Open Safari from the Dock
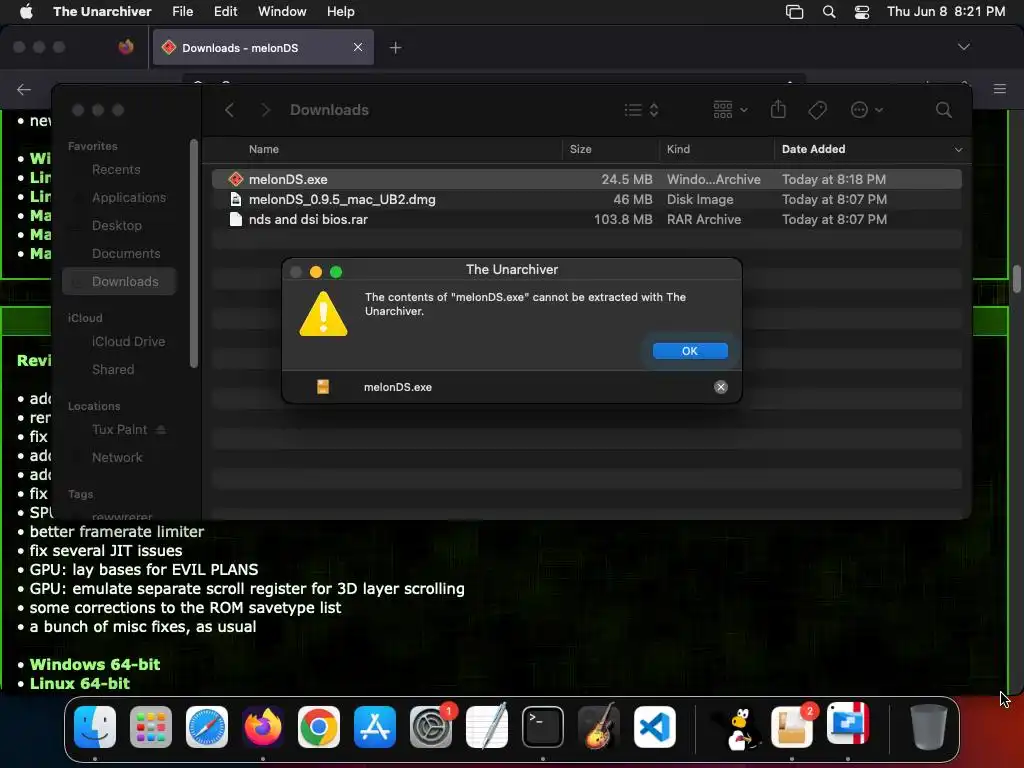Image resolution: width=1024 pixels, height=768 pixels. coord(207,726)
